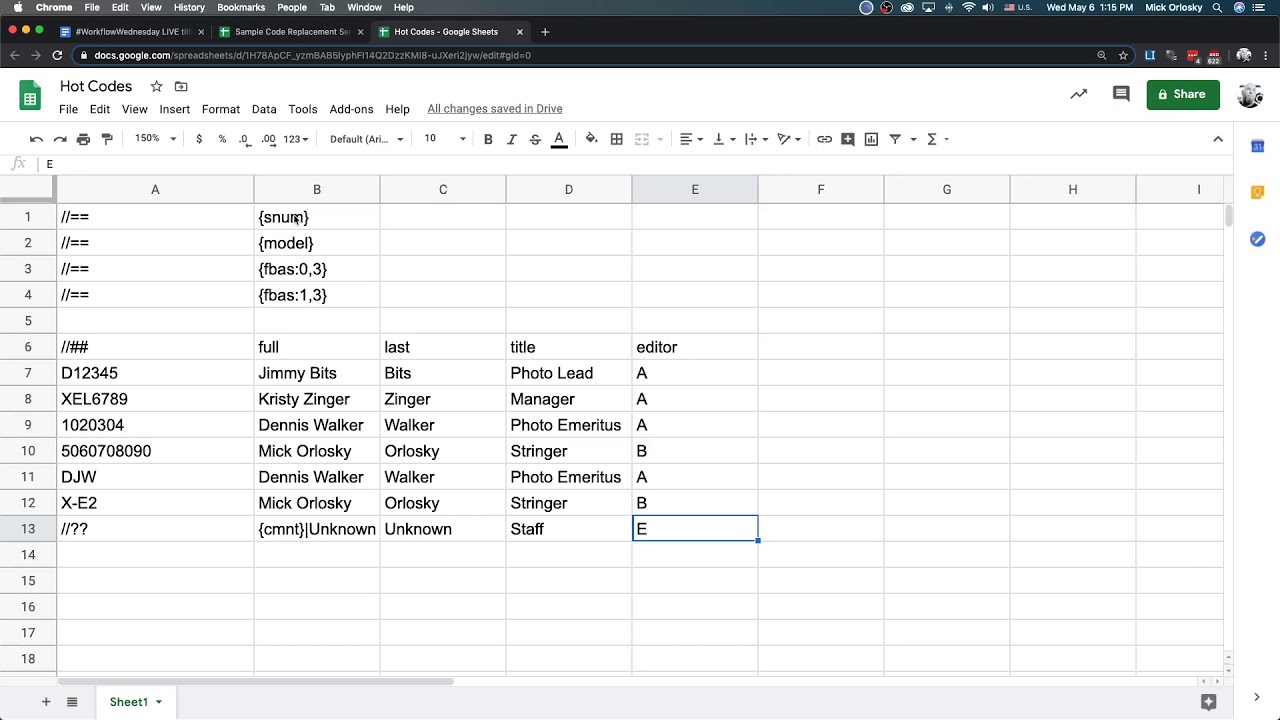Open the fill color picker
The image size is (1280, 720).
(591, 139)
